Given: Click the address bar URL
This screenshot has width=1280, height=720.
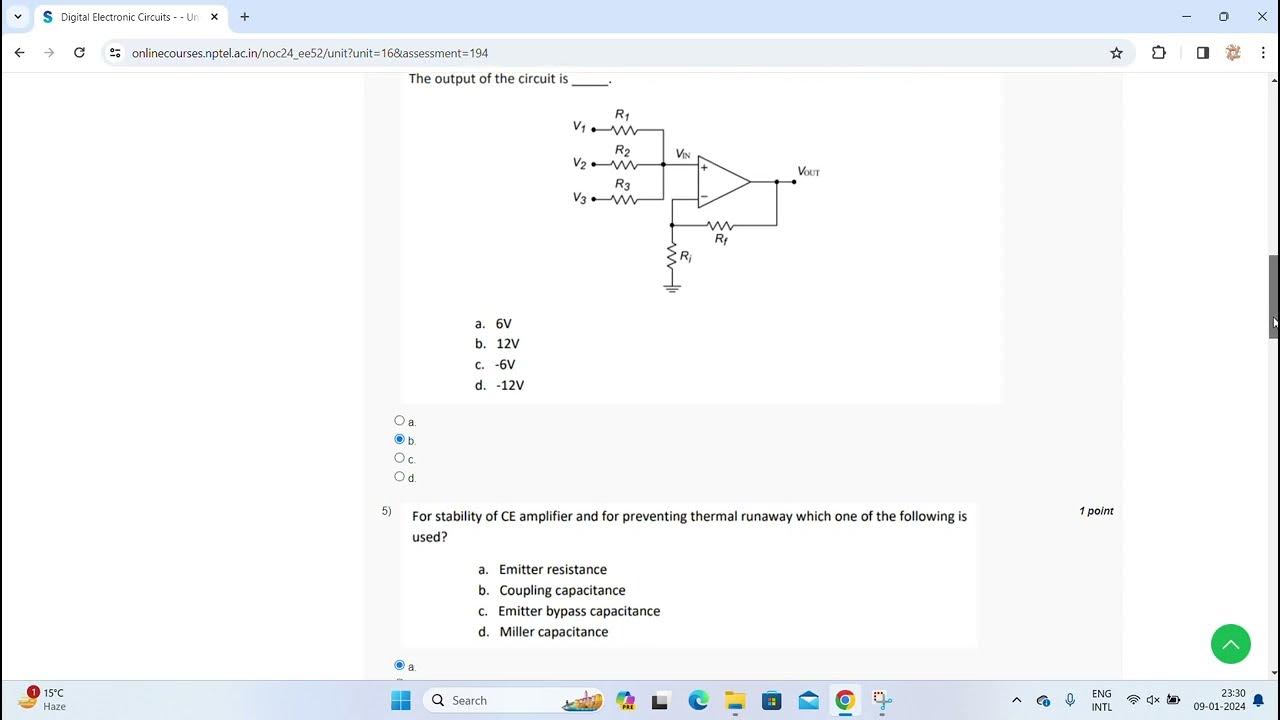Looking at the screenshot, I should [310, 53].
